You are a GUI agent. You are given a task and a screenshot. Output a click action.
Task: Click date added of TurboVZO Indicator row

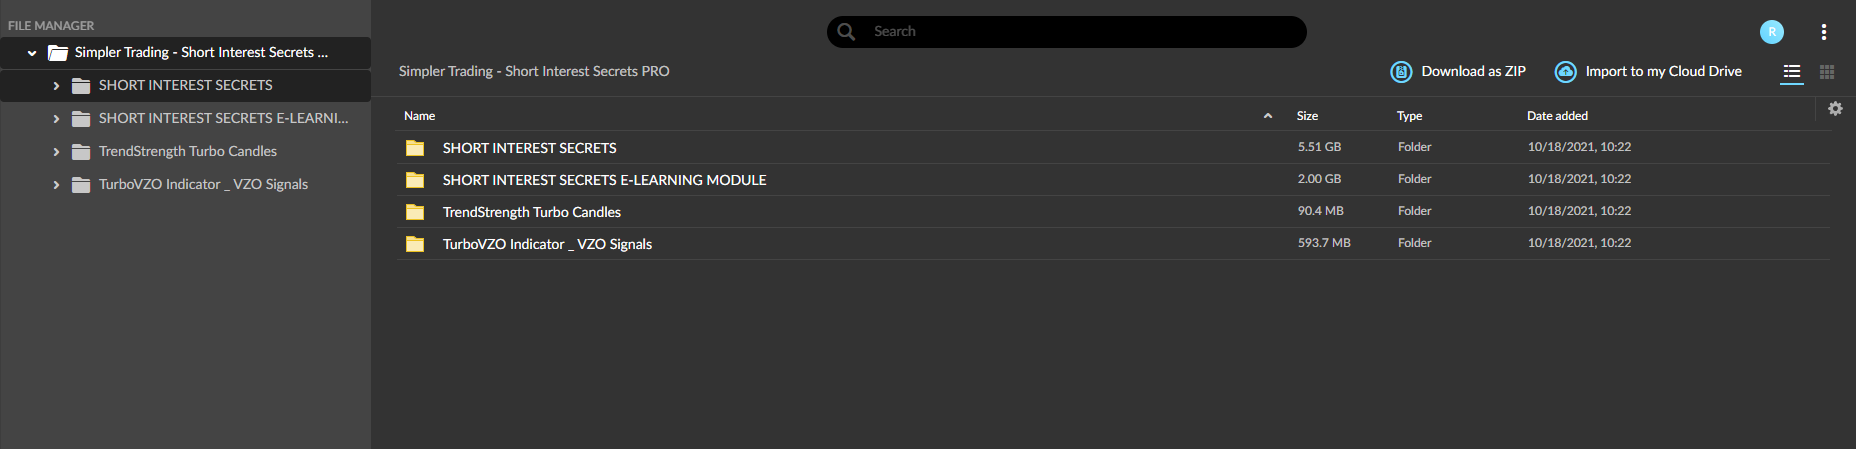(x=1579, y=243)
